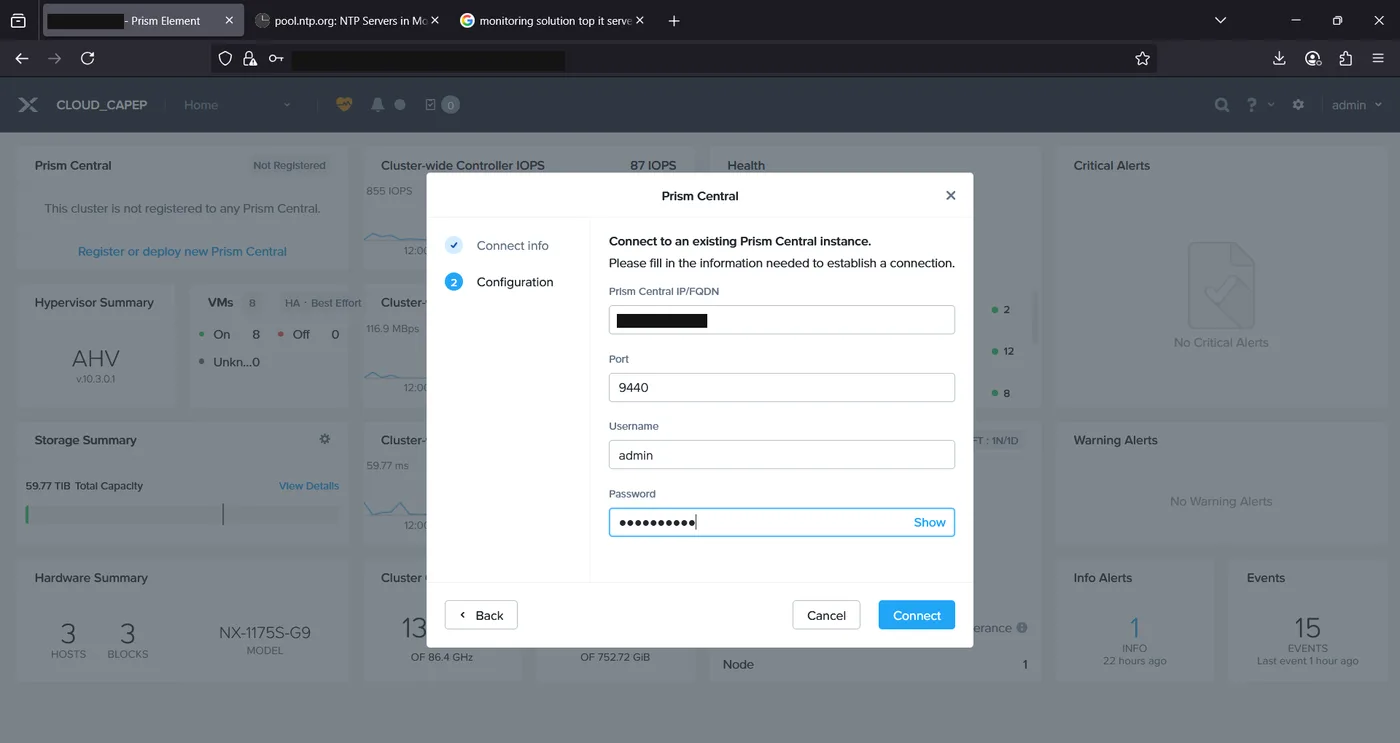Click the Nutanix X logo icon

[x=28, y=104]
